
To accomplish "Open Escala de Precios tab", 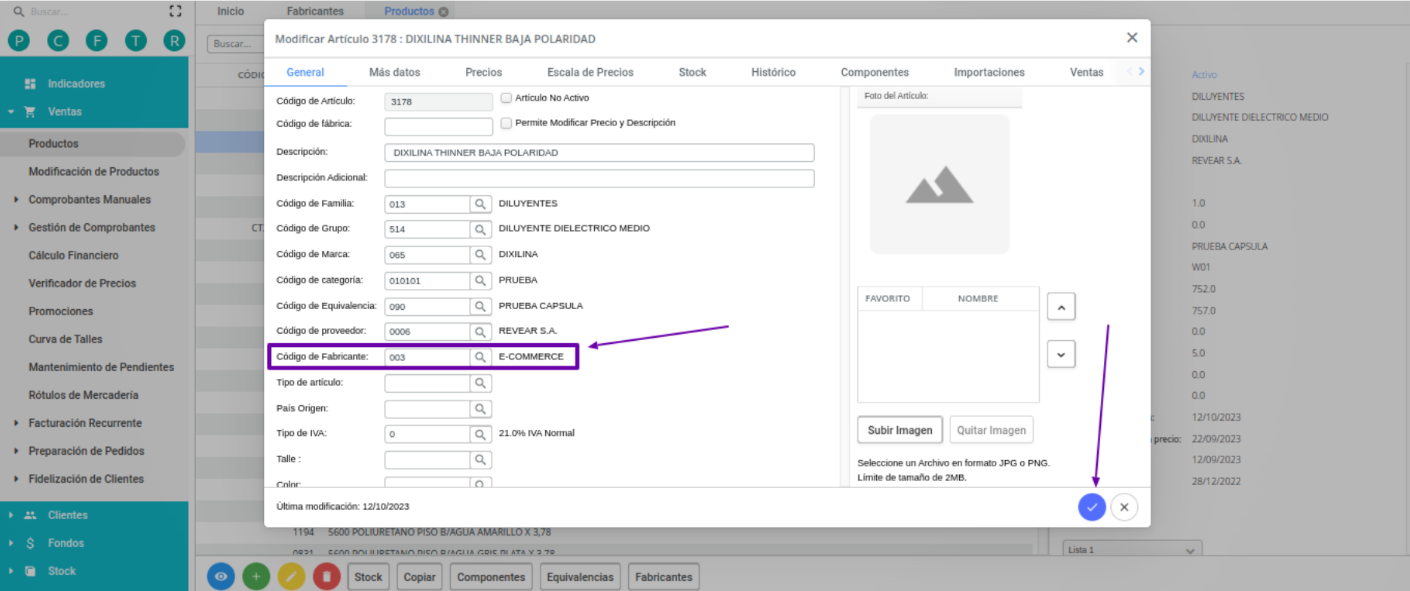I will tap(590, 72).
